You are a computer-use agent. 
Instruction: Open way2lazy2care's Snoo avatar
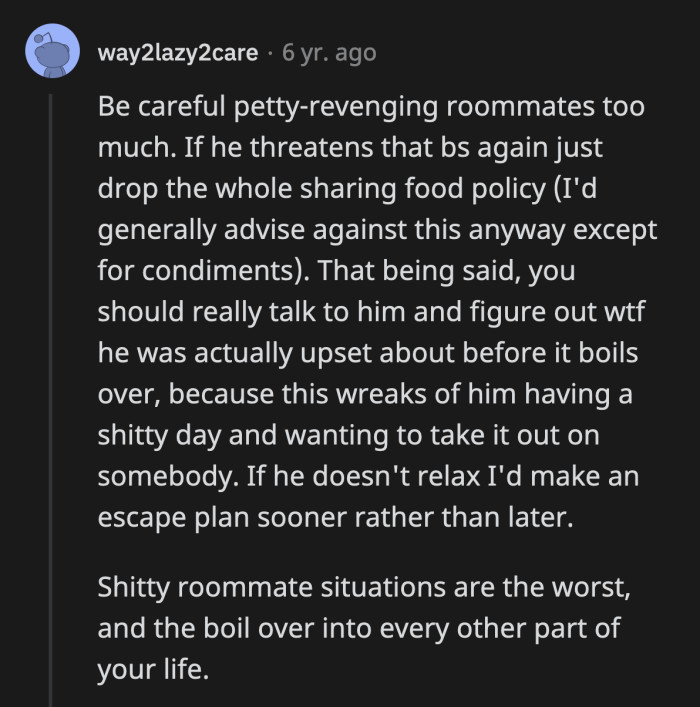52,50
